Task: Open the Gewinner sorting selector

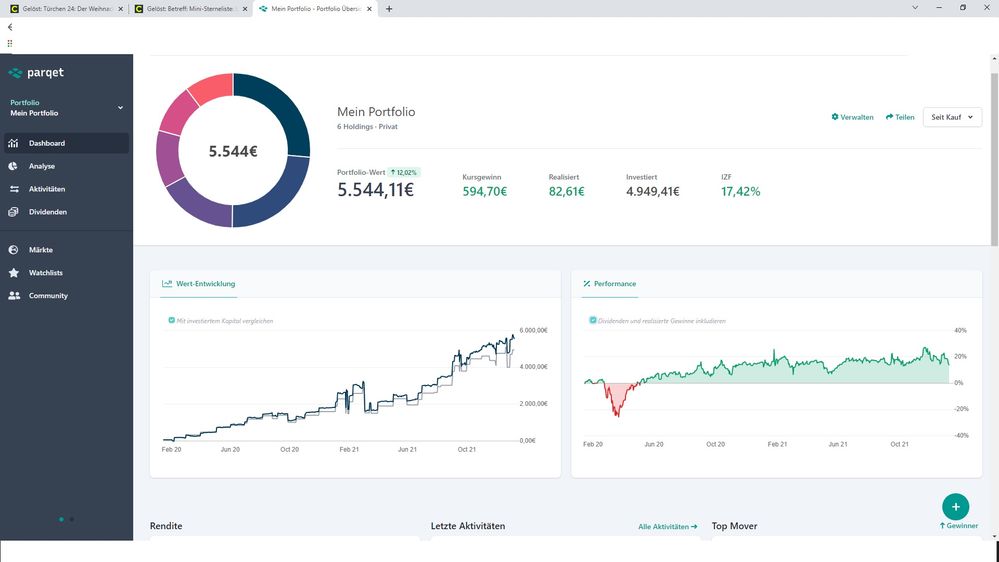Action: pyautogui.click(x=959, y=526)
